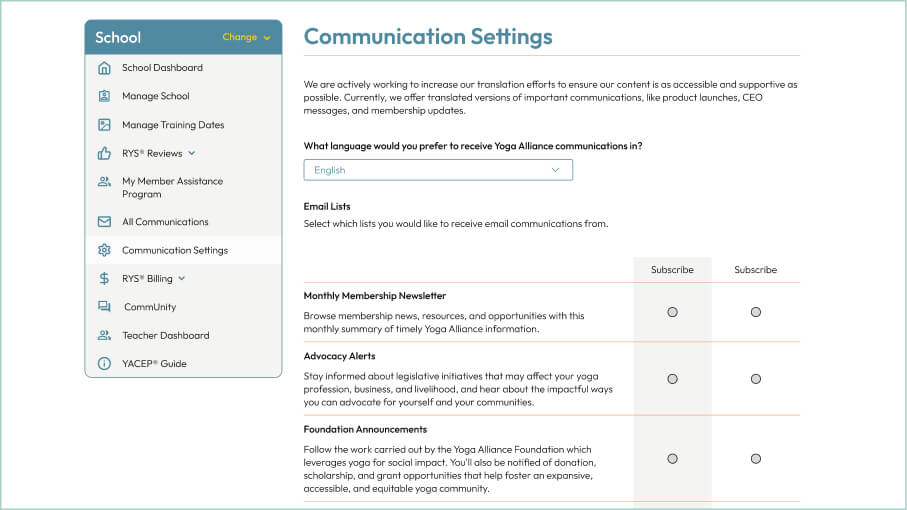The height and width of the screenshot is (510, 907).
Task: Click the All Communications envelope icon
Action: click(x=104, y=222)
